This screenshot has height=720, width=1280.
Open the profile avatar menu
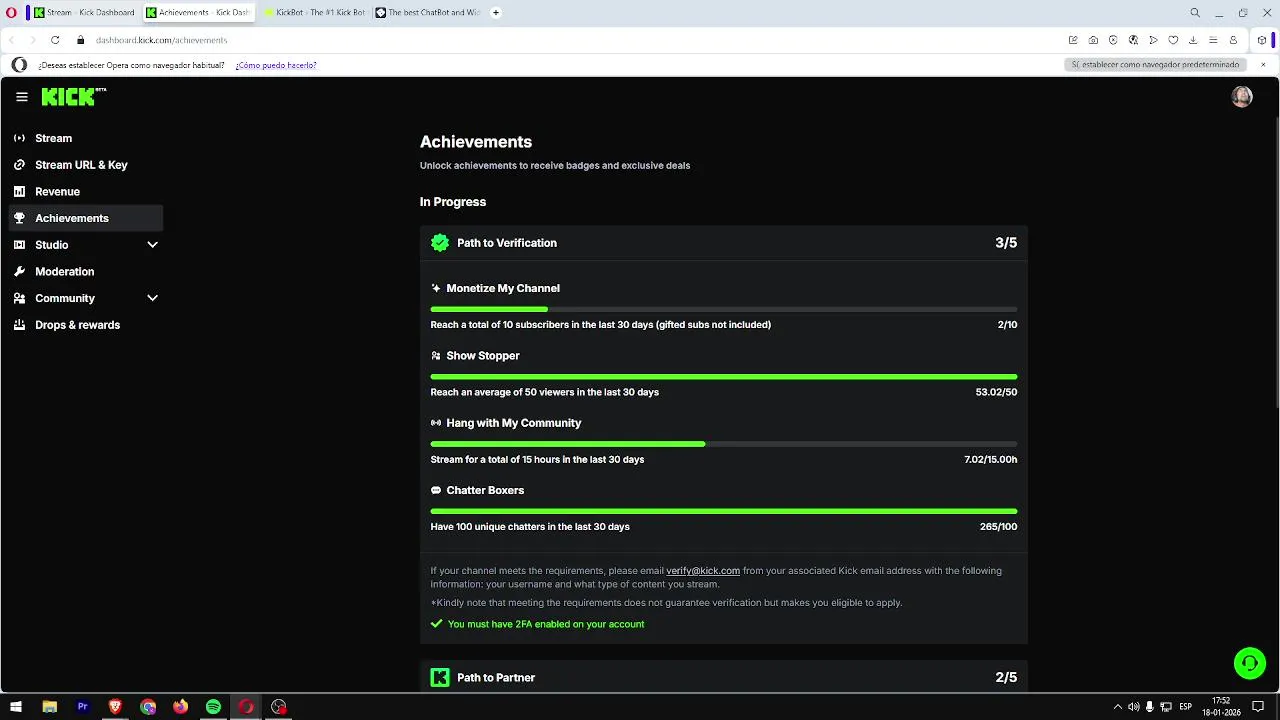pos(1242,97)
